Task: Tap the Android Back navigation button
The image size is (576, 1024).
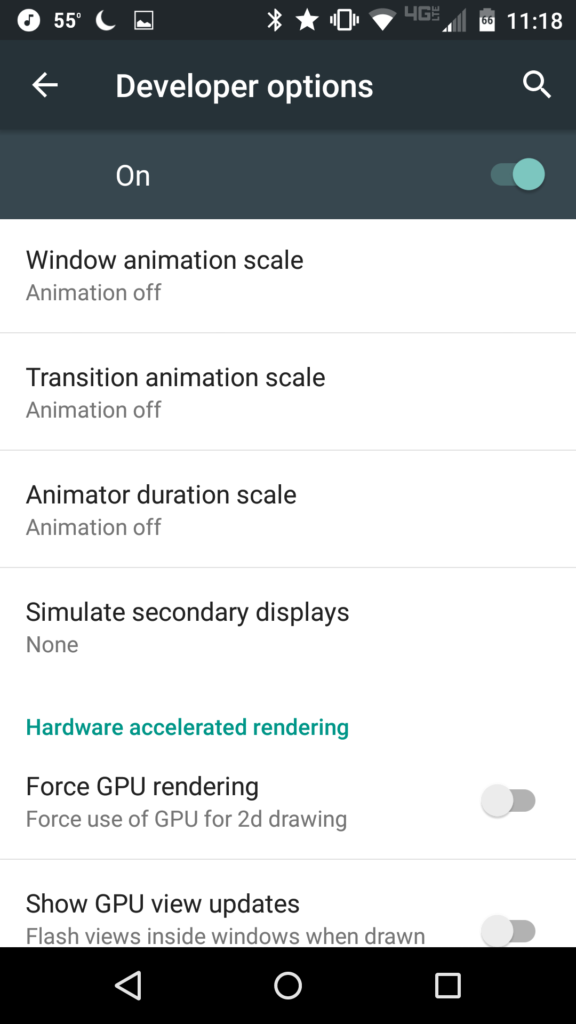Action: point(128,985)
